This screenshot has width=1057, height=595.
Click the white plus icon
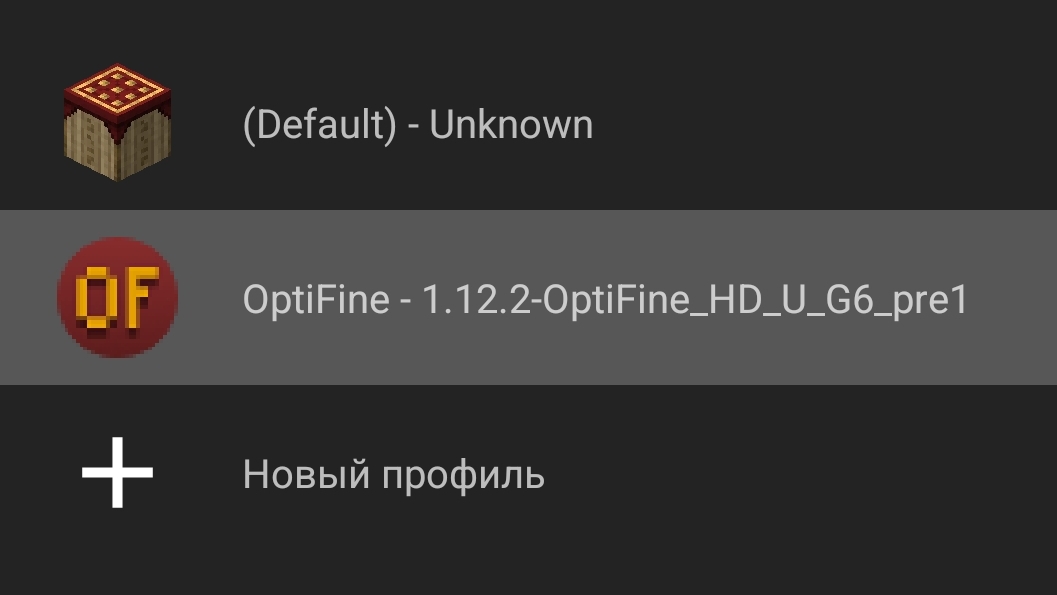point(117,472)
